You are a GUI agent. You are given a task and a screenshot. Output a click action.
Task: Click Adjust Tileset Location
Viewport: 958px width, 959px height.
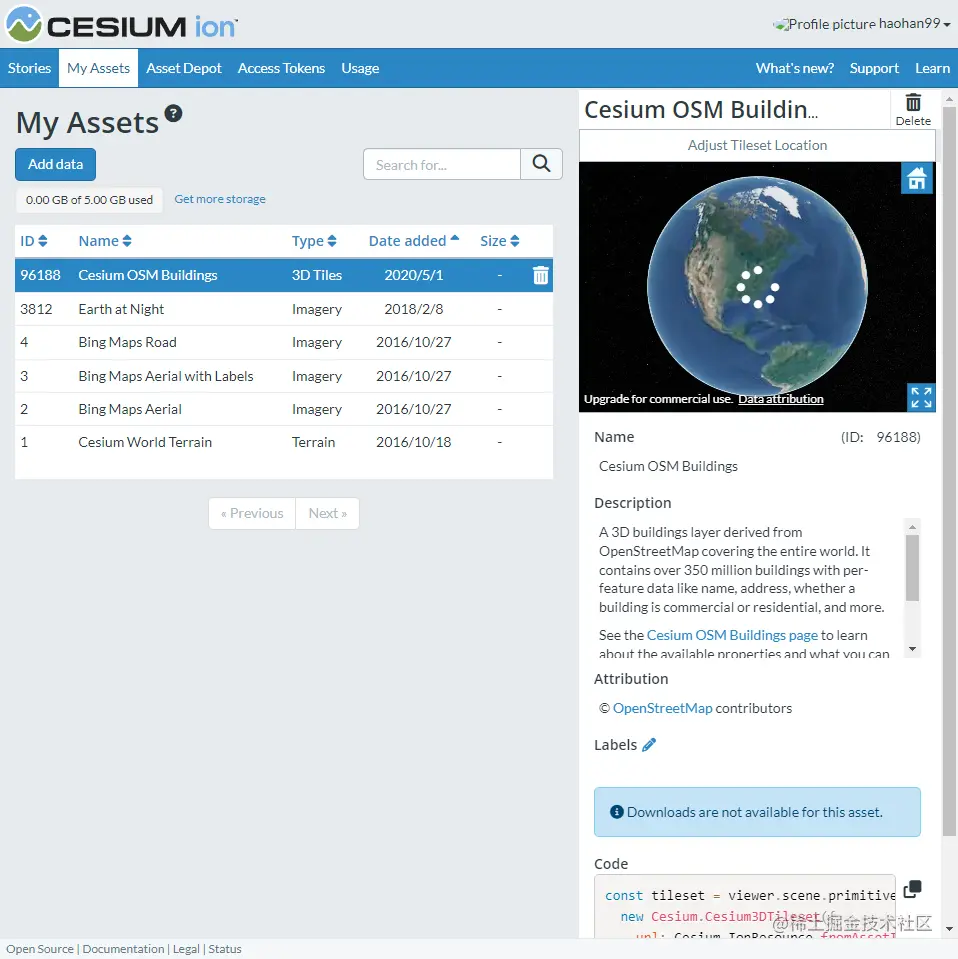point(757,145)
